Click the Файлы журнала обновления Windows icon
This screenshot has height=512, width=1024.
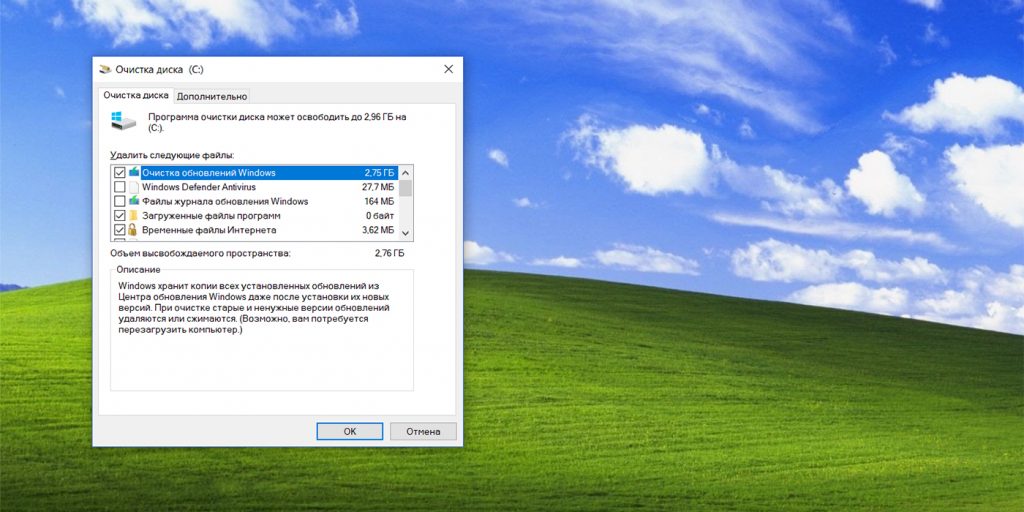(134, 201)
